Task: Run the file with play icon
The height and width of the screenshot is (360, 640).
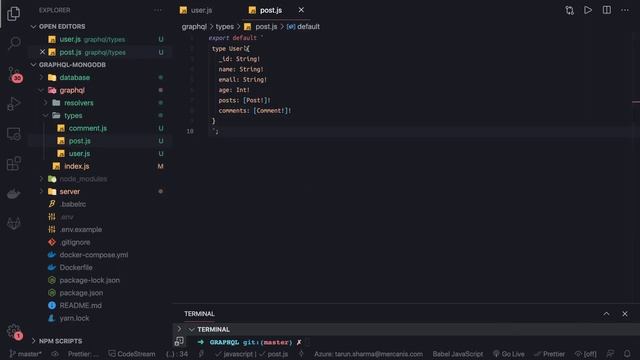Action: pyautogui.click(x=588, y=10)
